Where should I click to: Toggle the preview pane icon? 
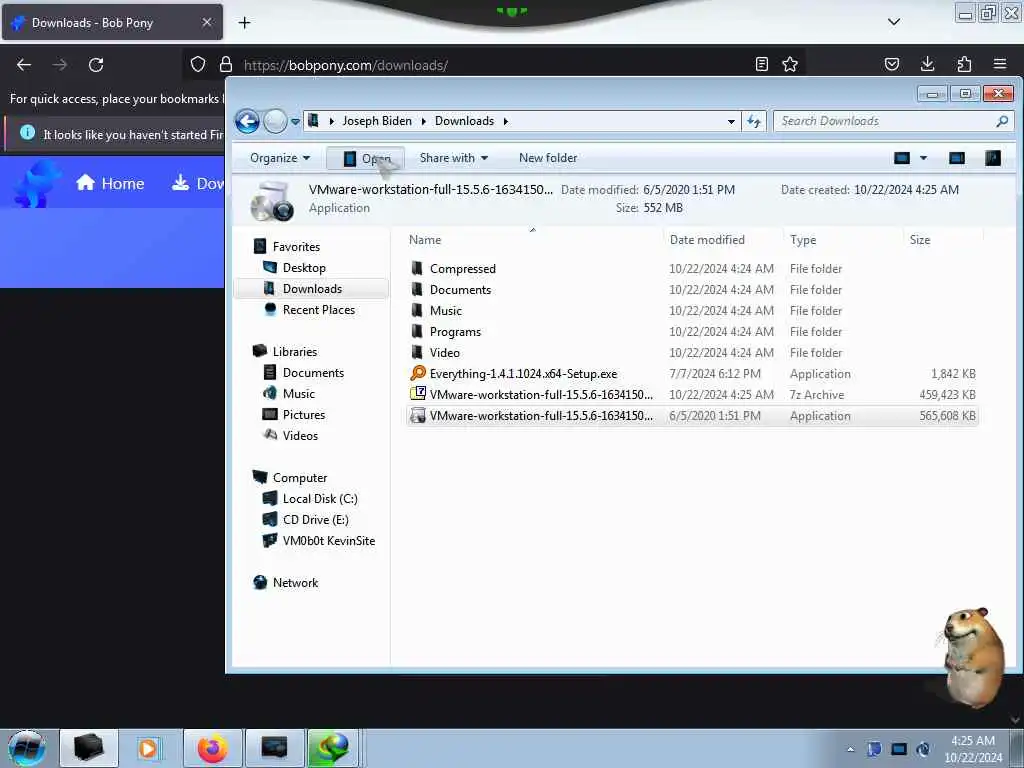tap(957, 158)
